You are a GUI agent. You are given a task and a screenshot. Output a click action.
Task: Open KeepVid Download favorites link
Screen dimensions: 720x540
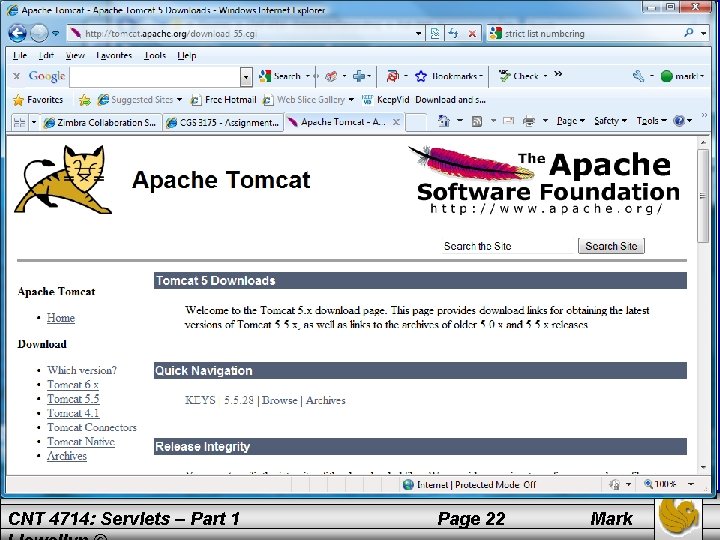(423, 100)
